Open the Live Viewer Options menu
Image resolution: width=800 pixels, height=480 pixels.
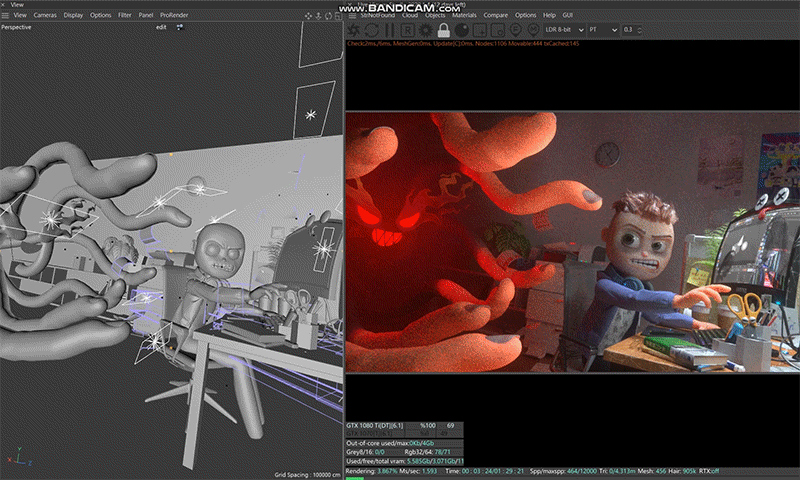(526, 15)
